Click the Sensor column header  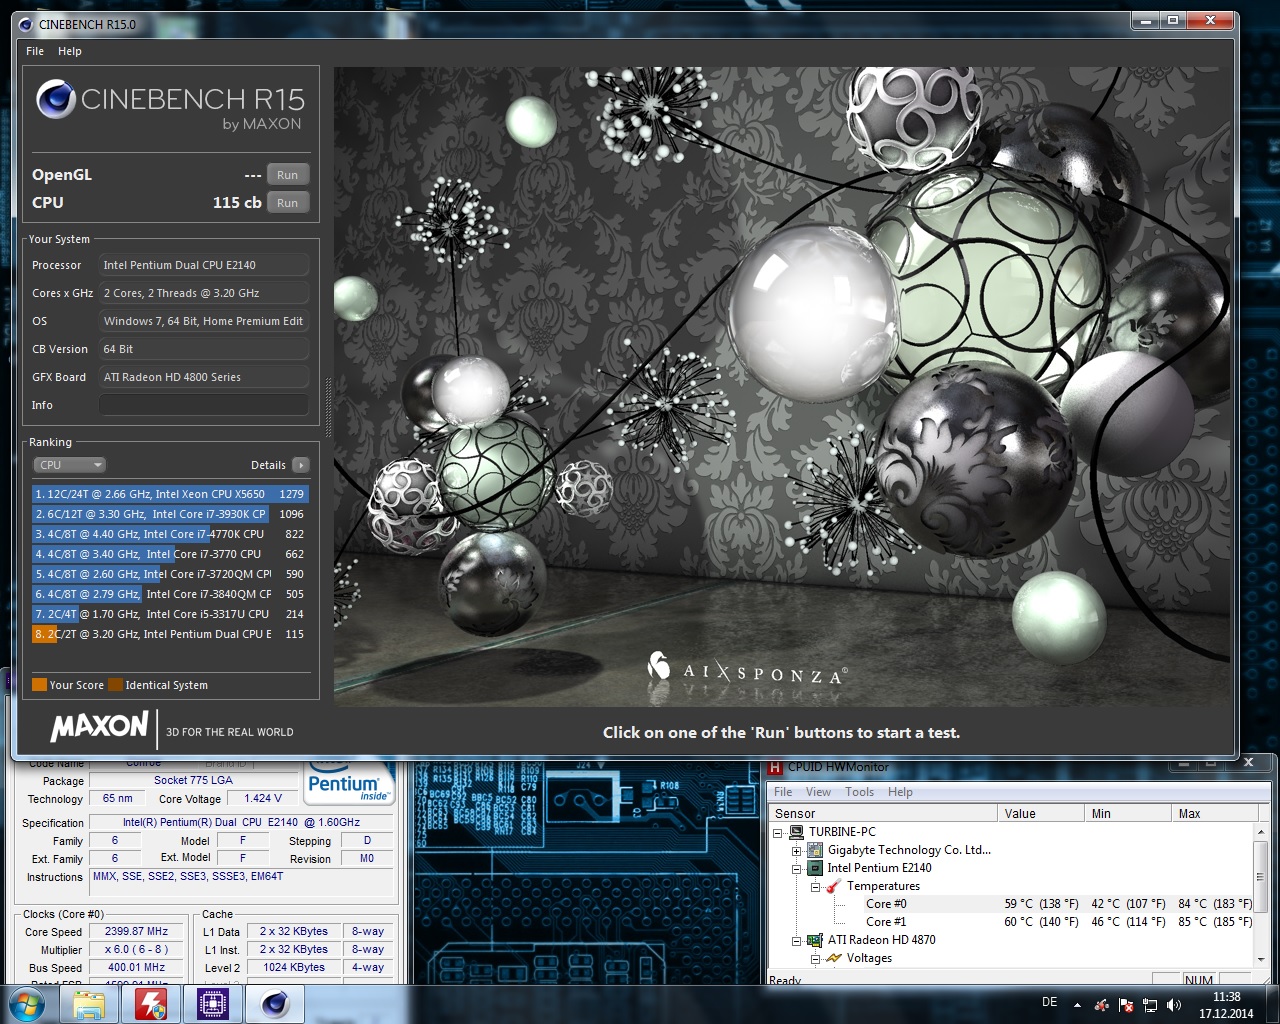(884, 813)
